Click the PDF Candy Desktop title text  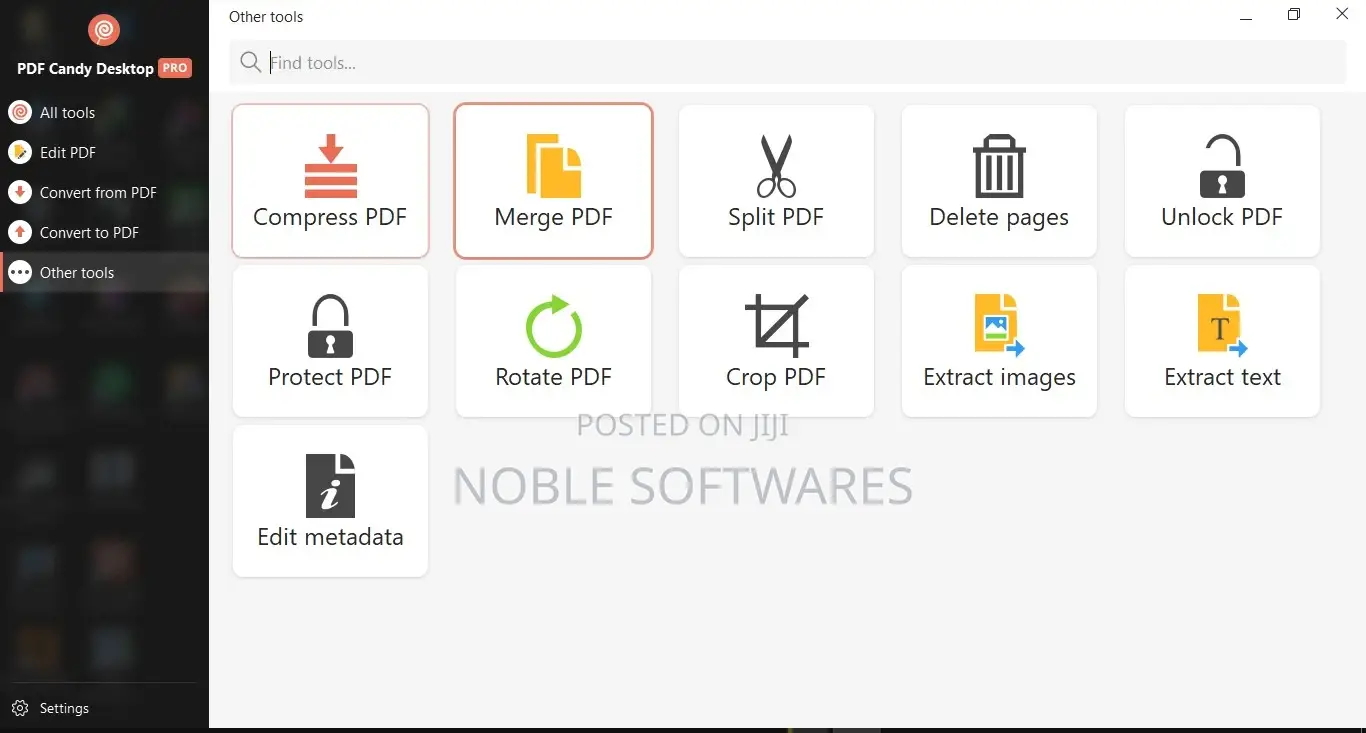[85, 69]
